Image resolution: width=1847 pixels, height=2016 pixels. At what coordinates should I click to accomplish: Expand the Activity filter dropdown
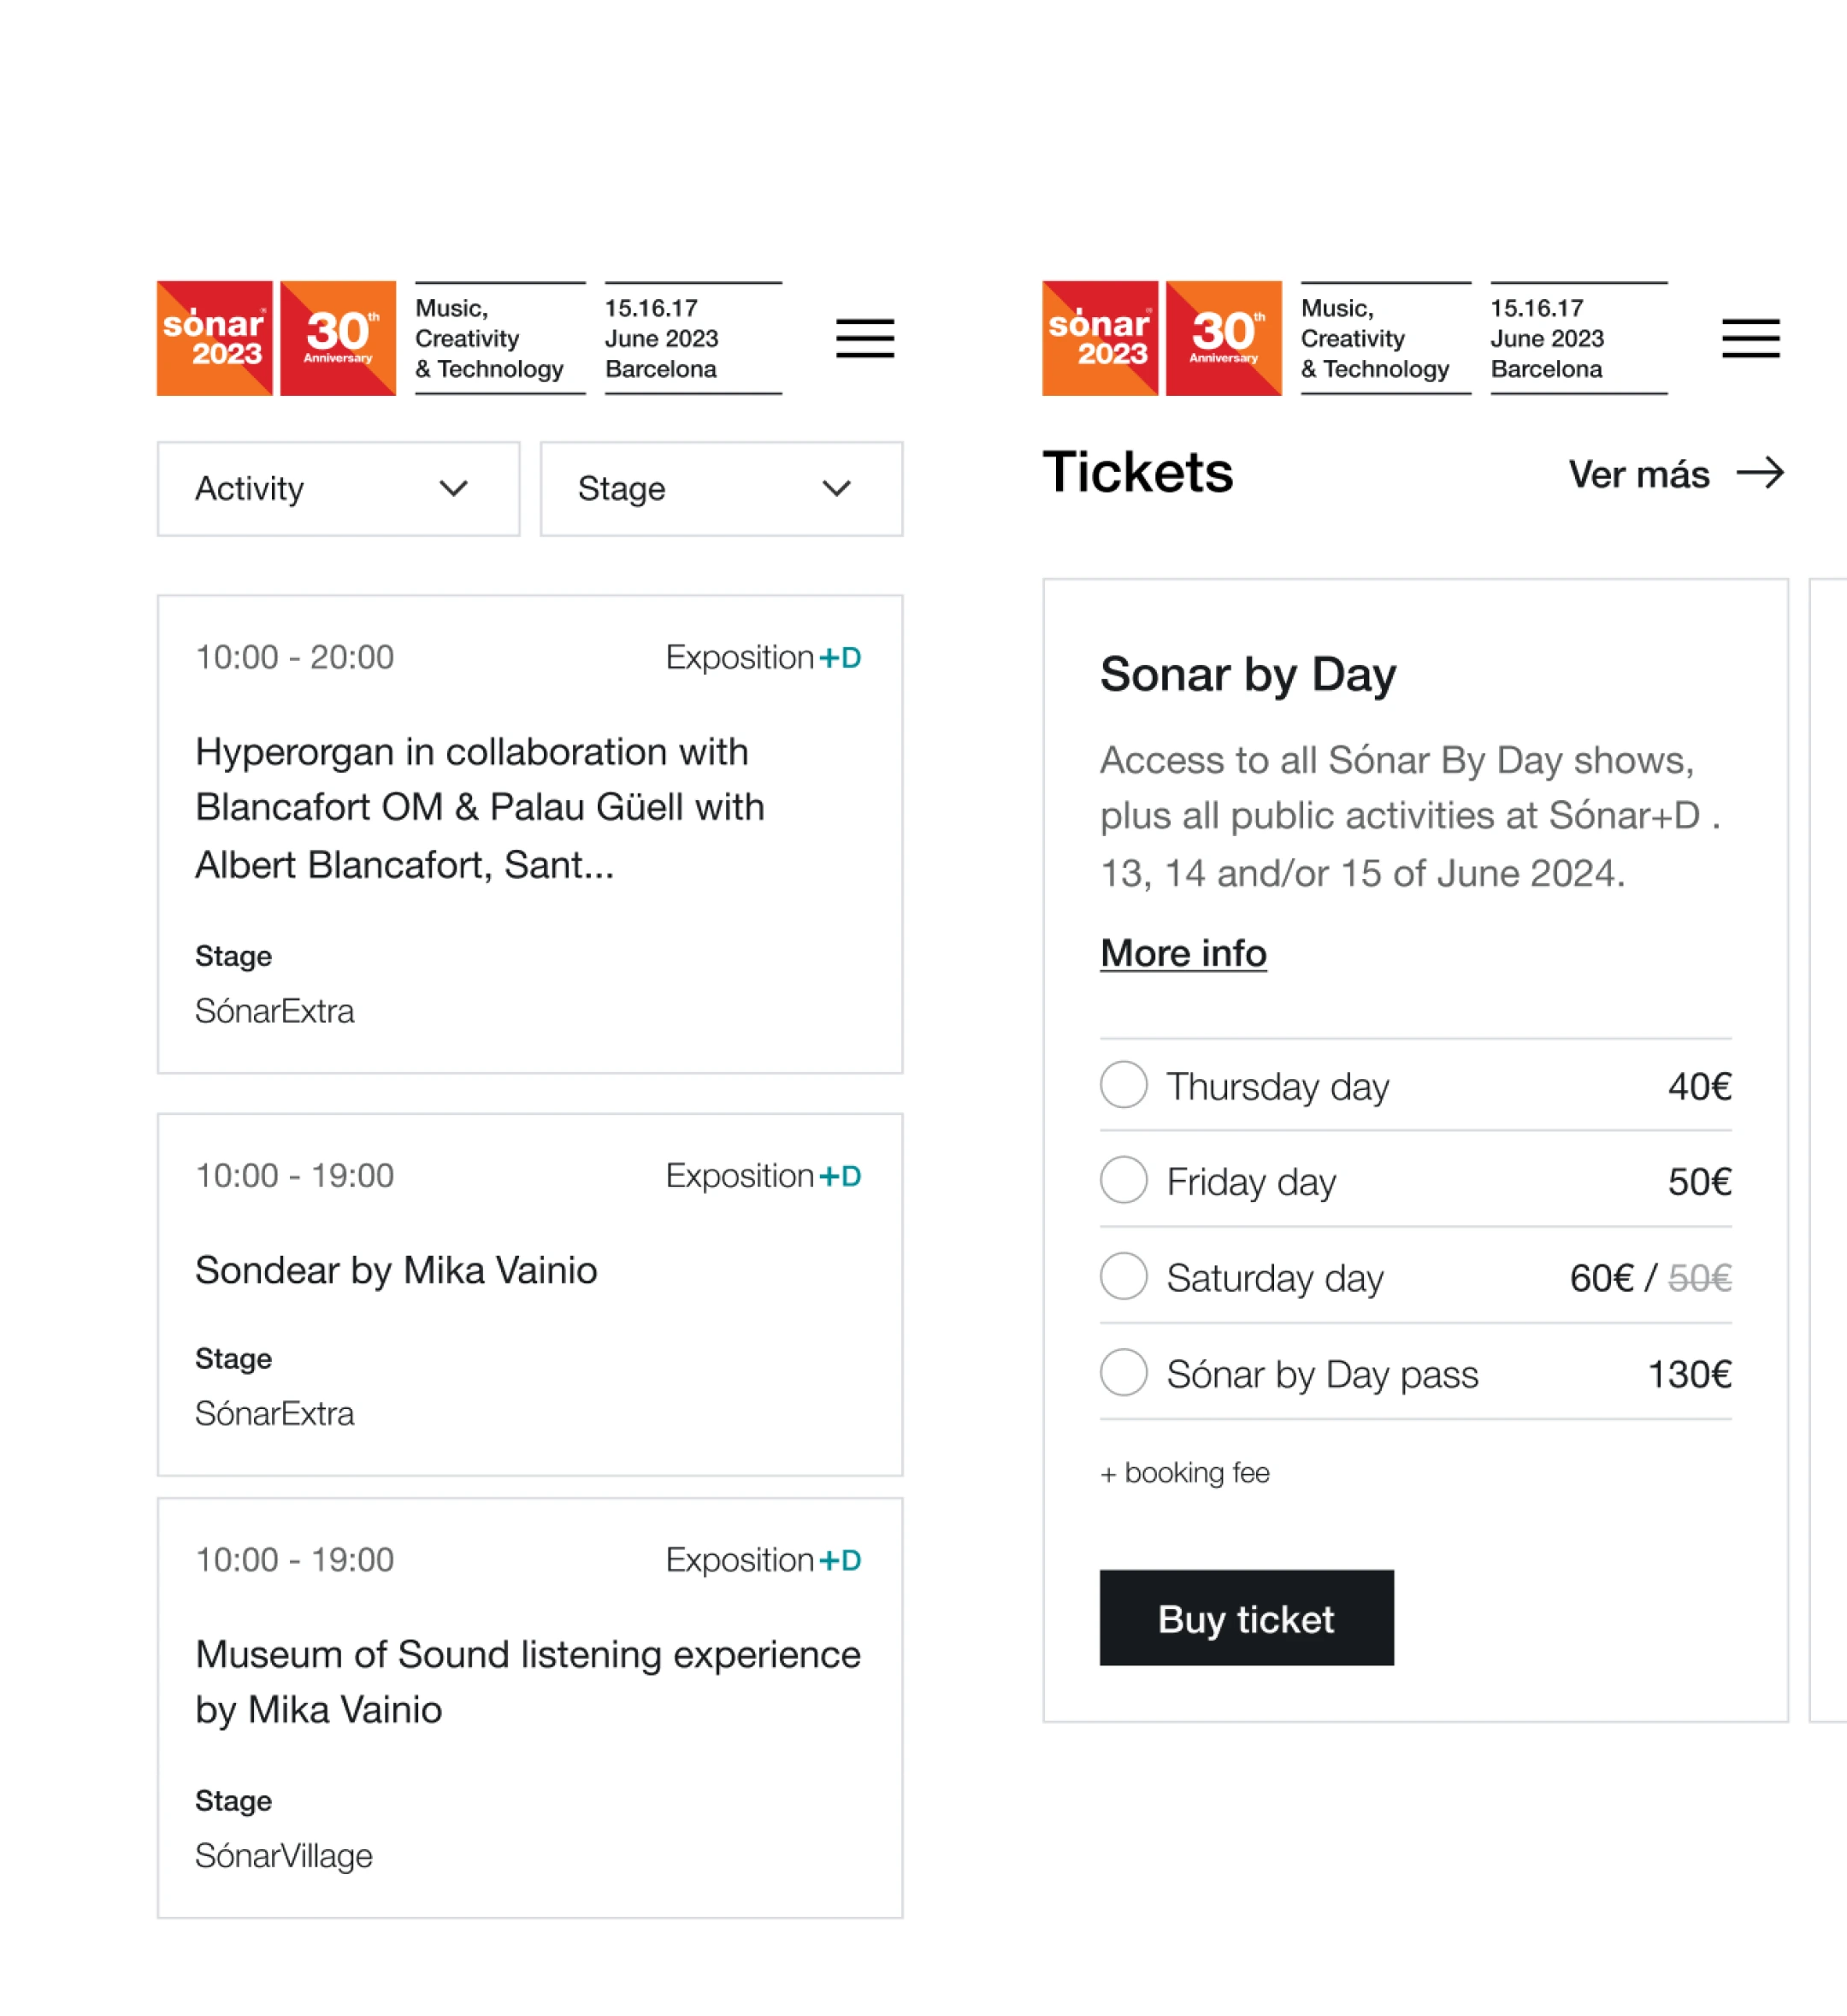click(x=338, y=489)
